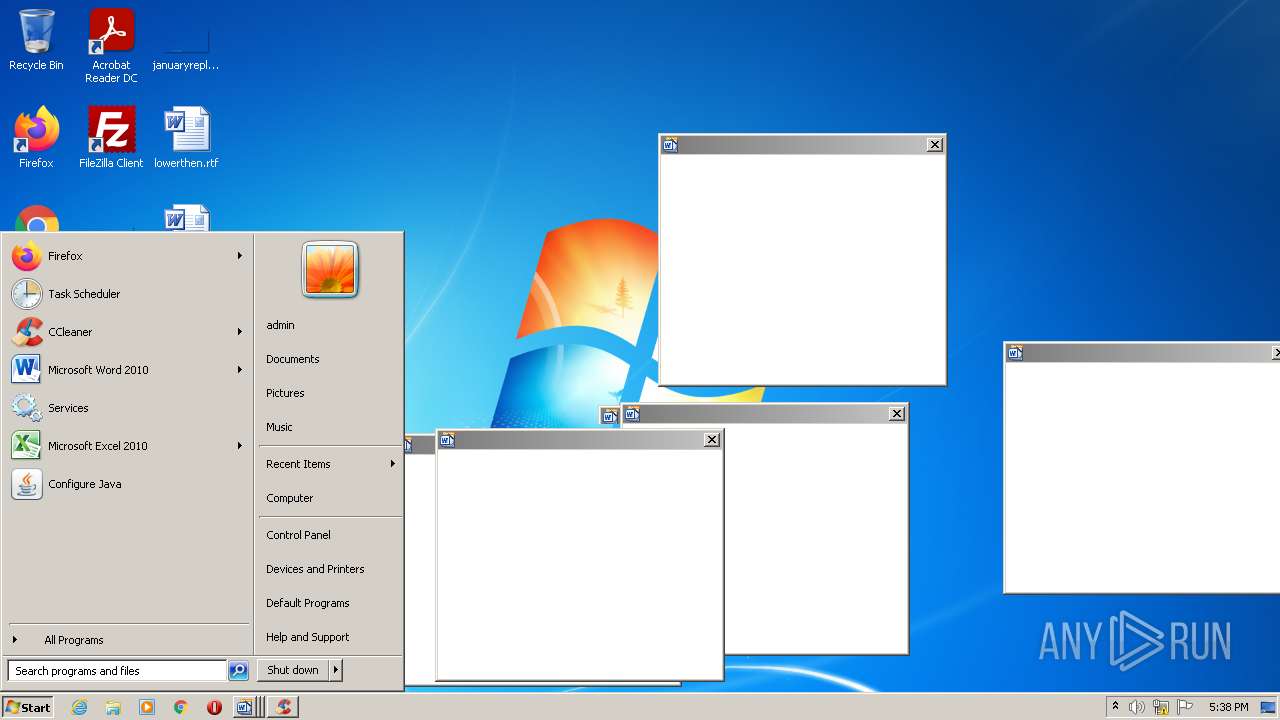Launch Opera browser from taskbar
This screenshot has height=720, width=1280.
click(214, 707)
